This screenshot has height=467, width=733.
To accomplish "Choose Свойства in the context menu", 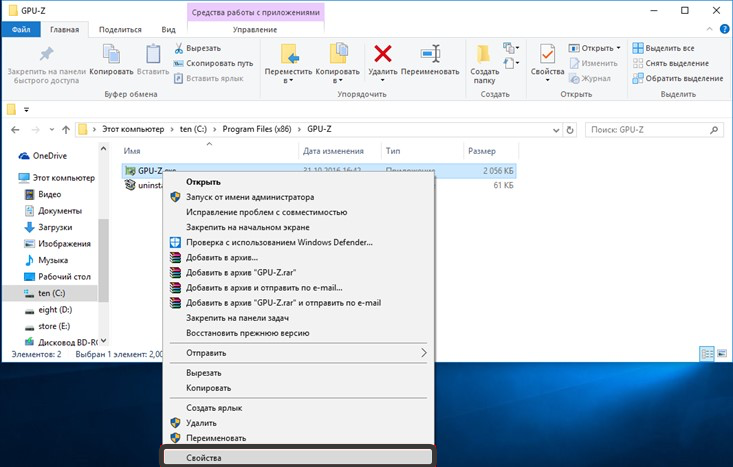I will pos(299,458).
